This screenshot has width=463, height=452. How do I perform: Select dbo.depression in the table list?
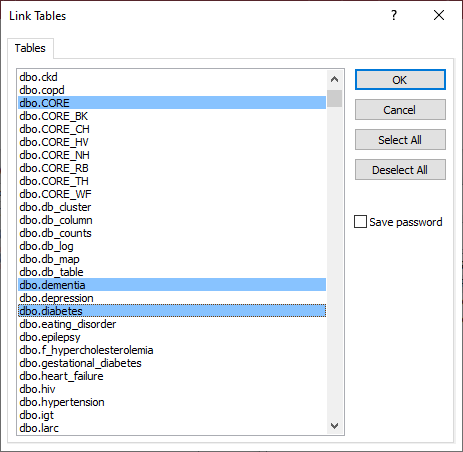[172, 298]
